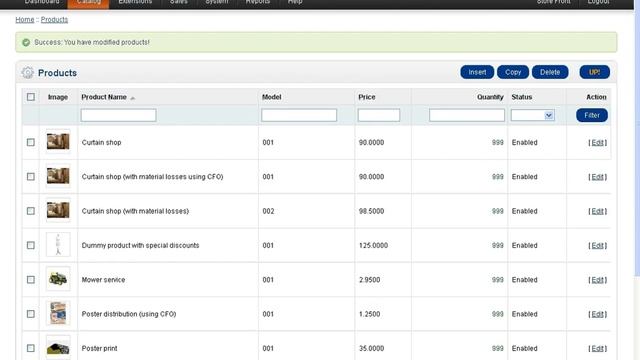Click the Insert button
The image size is (640, 360).
pyautogui.click(x=477, y=72)
